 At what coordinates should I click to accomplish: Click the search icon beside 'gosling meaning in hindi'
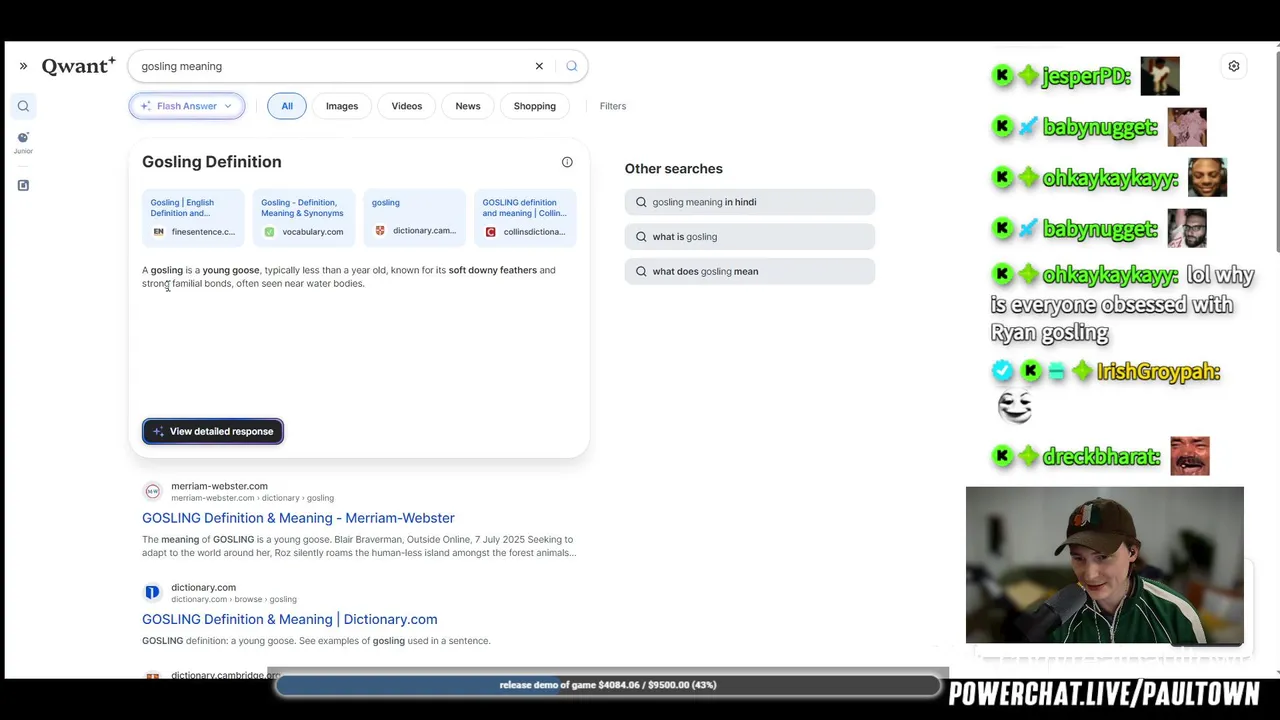click(641, 202)
